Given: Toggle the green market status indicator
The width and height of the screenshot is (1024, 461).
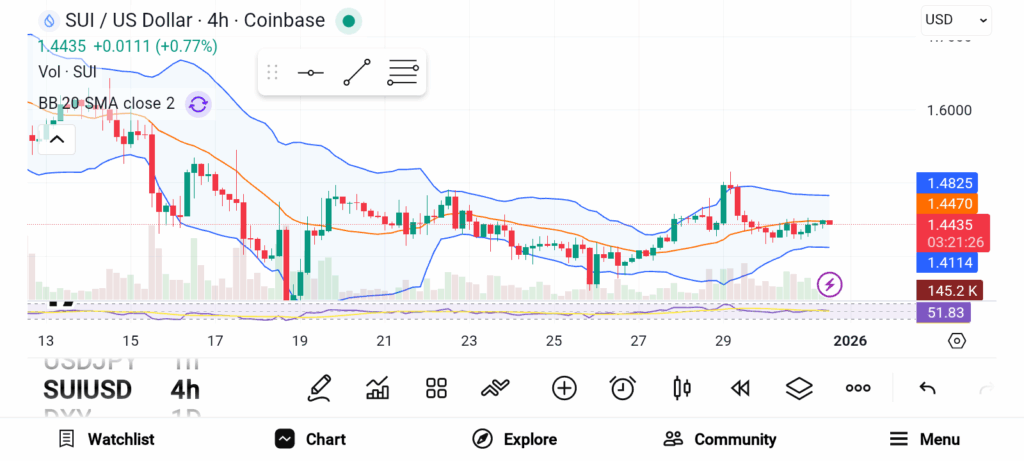Looking at the screenshot, I should (x=347, y=20).
